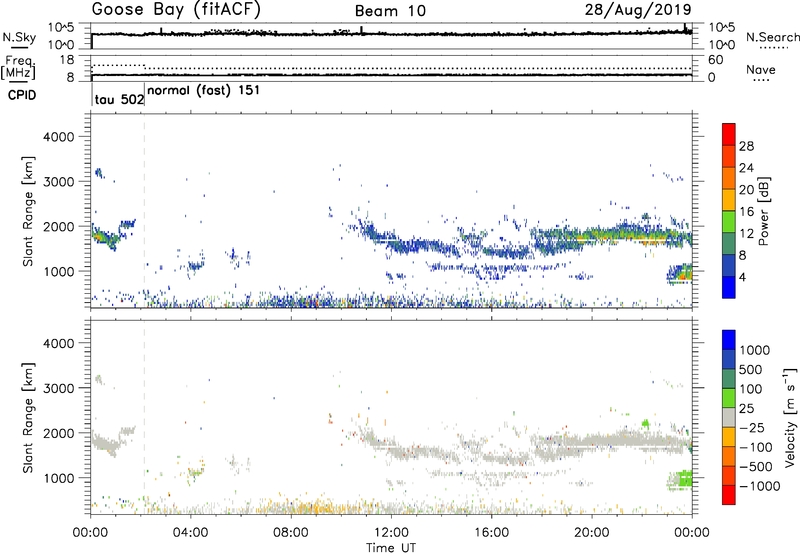Click the solid N.Sky legend line sample
This screenshot has width=800, height=554.
[19, 47]
